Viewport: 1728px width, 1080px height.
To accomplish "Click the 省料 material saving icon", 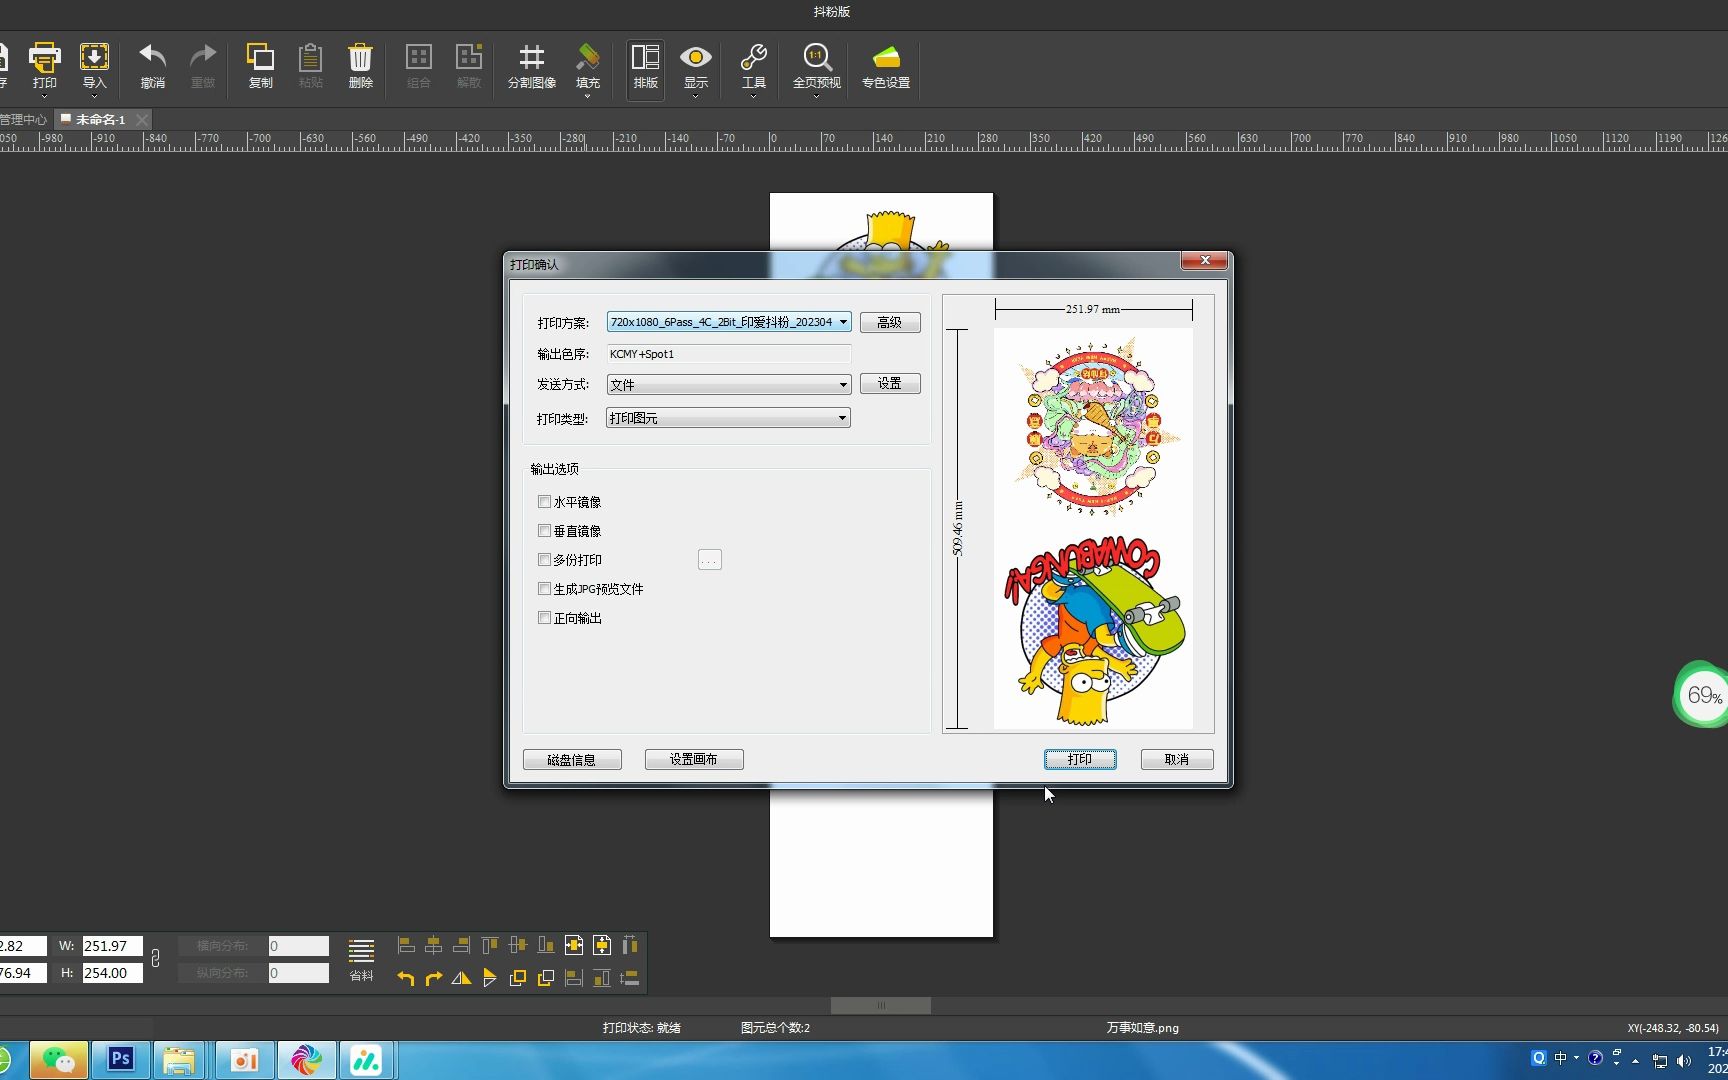I will tap(361, 951).
